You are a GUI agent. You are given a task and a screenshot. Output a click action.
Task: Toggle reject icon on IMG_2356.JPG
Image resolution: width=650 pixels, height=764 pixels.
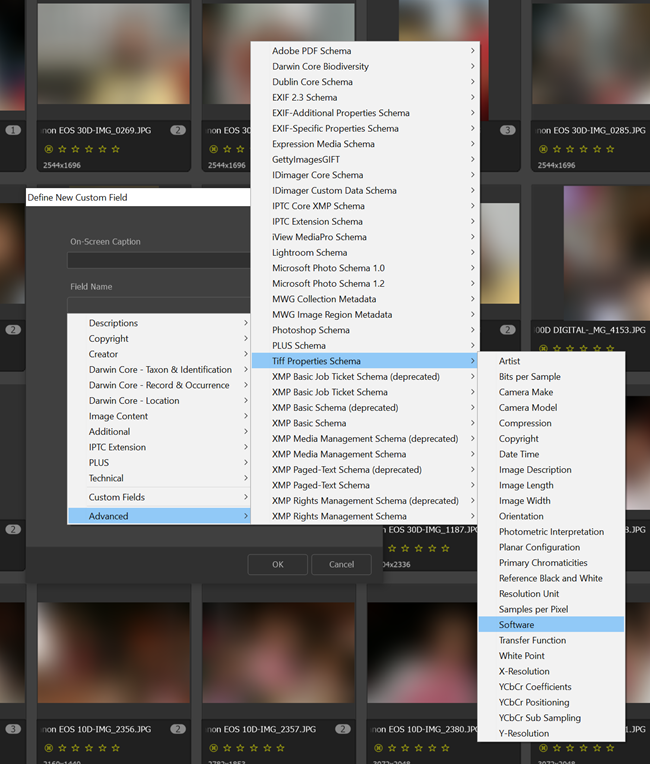tap(49, 748)
